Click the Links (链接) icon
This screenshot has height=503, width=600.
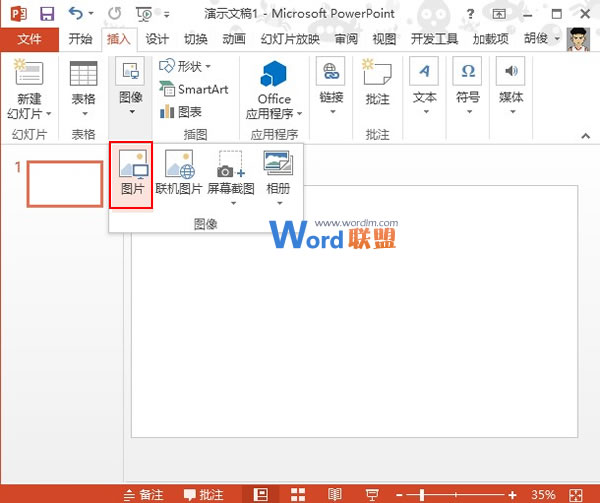331,71
